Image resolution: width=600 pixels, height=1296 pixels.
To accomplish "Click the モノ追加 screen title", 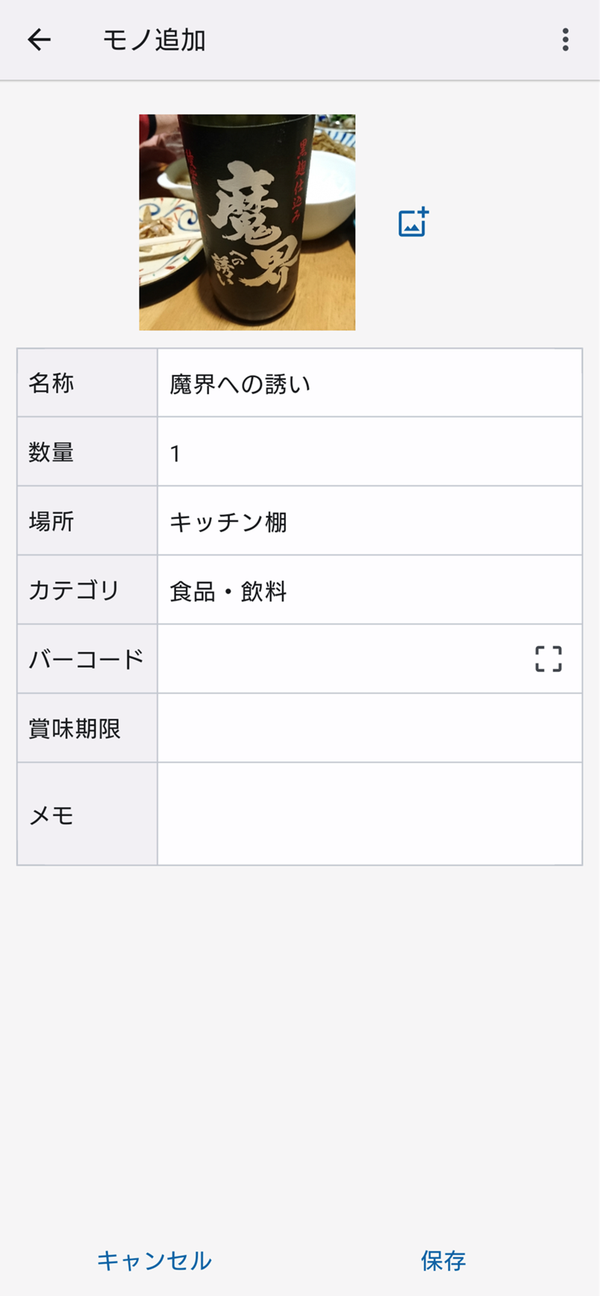I will [x=154, y=40].
